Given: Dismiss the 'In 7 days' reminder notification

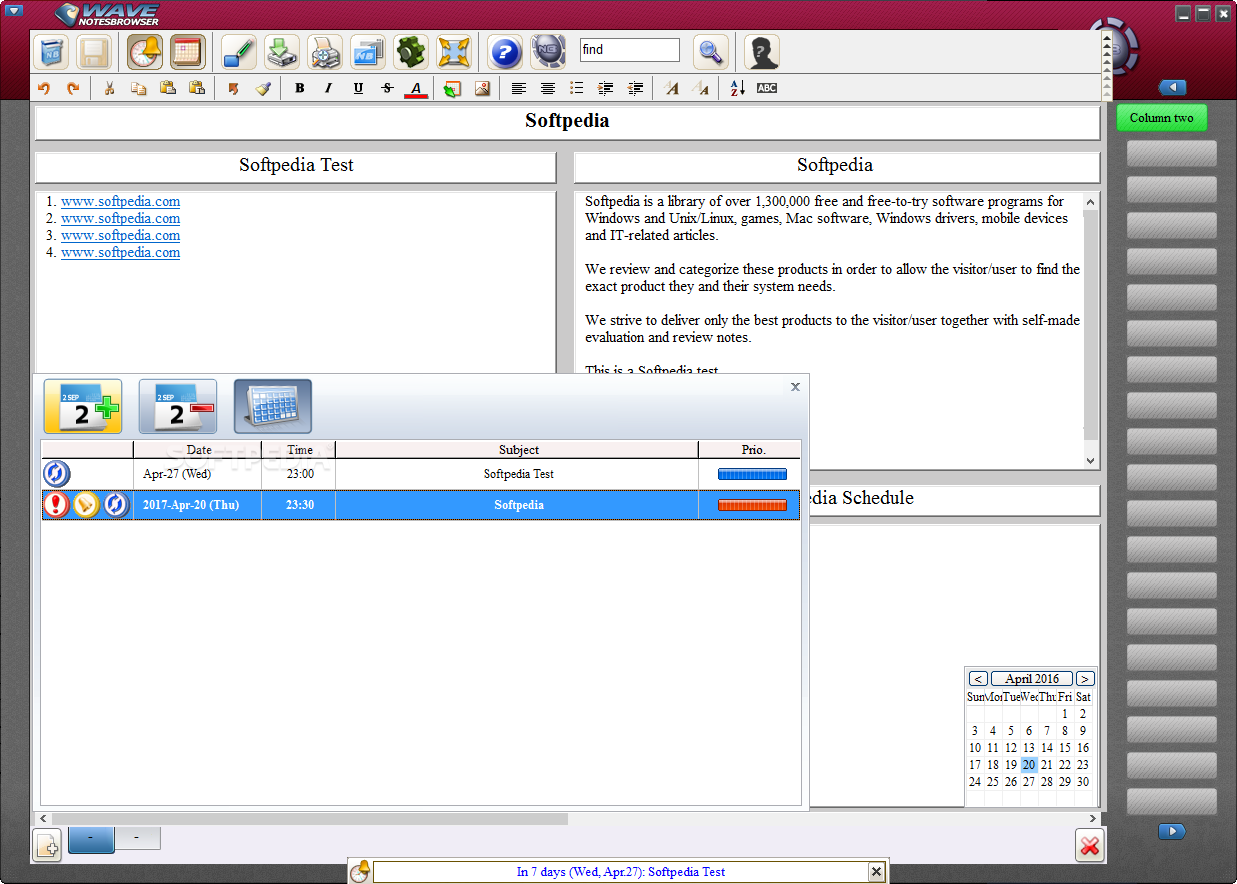Looking at the screenshot, I should pyautogui.click(x=876, y=872).
